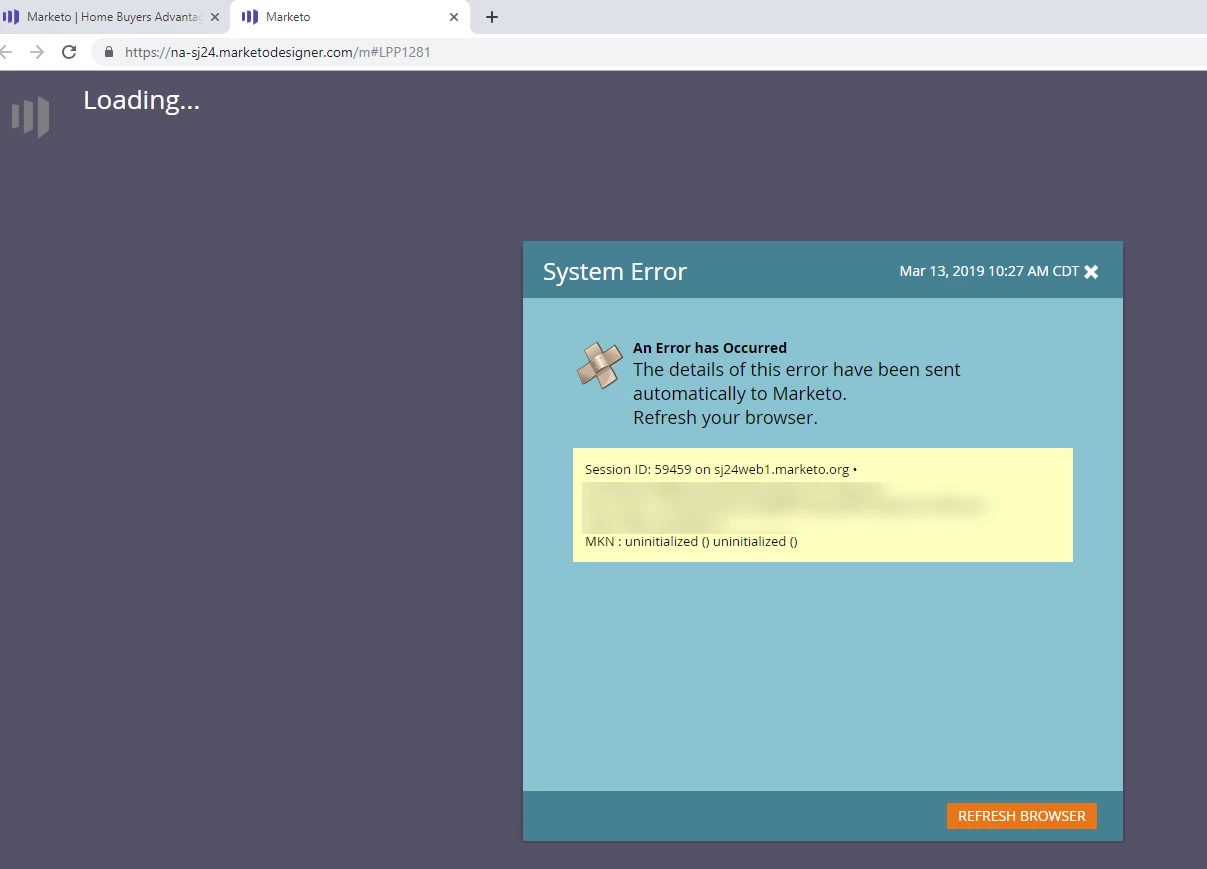Close the Home Buyers Advantage tab
Viewport: 1207px width, 869px height.
coord(215,17)
